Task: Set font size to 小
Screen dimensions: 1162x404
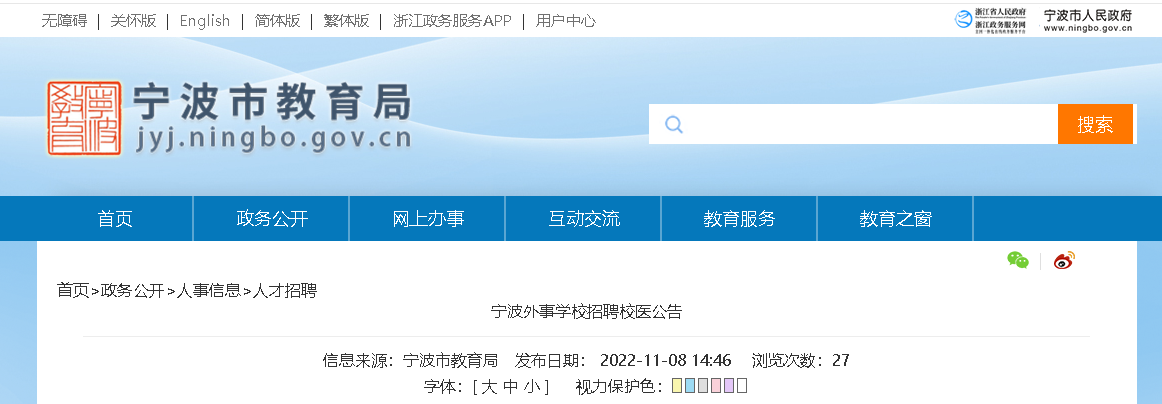Action: coord(532,386)
